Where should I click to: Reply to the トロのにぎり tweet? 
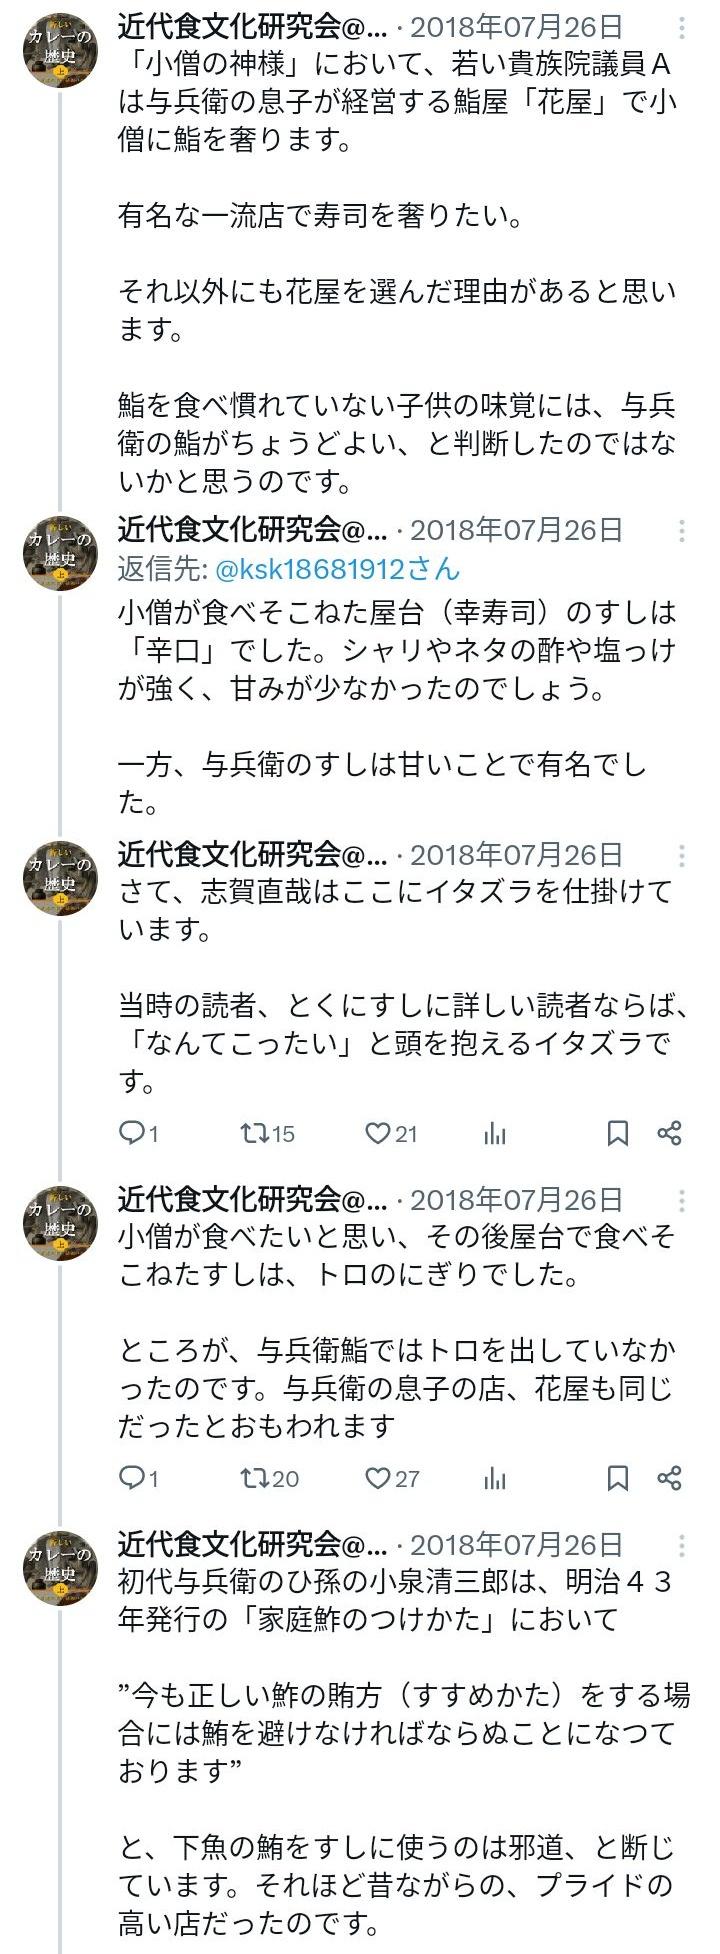133,1477
